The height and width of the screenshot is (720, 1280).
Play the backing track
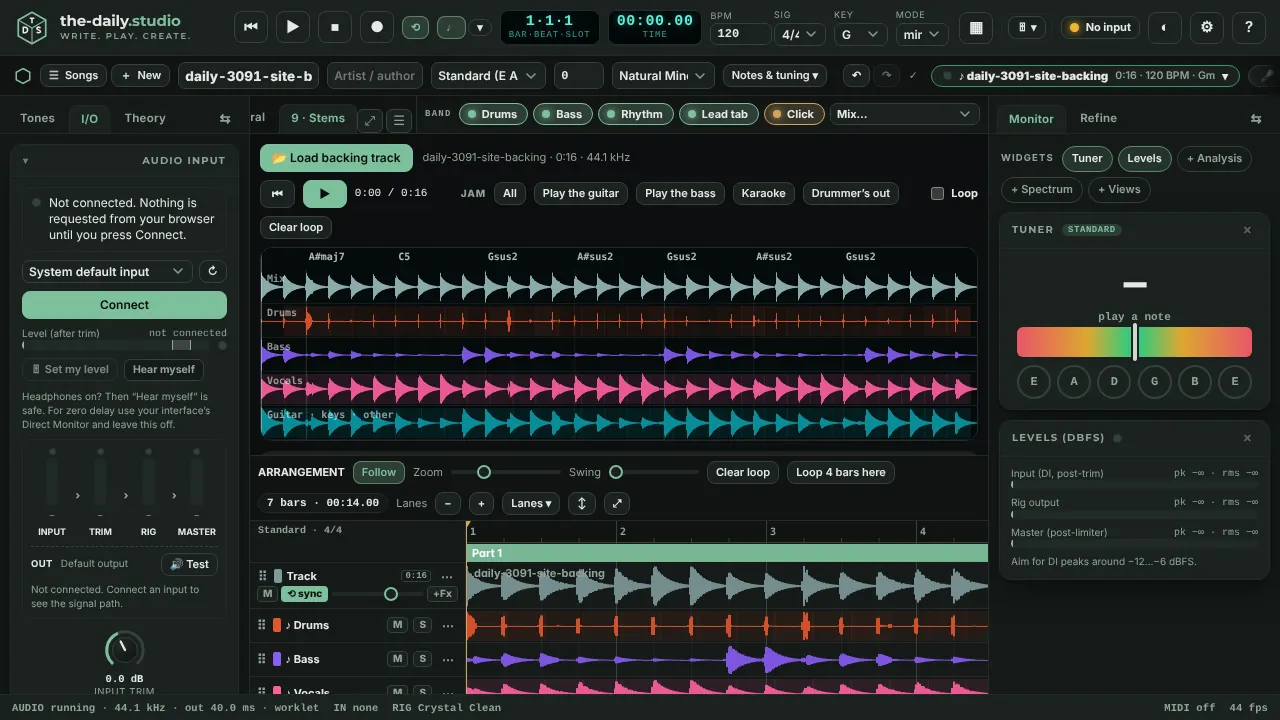click(x=325, y=193)
